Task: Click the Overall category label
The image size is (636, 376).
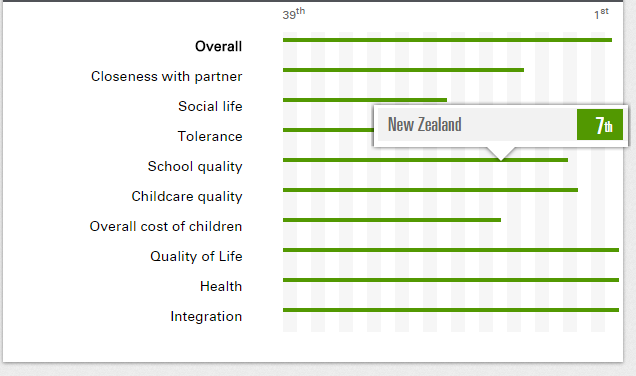Action: (218, 46)
